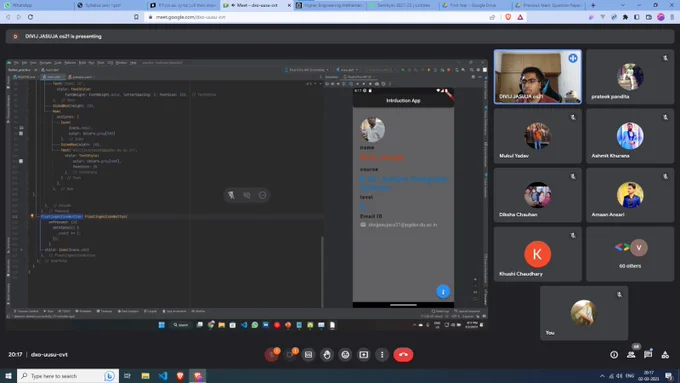Open Brave Rewards triangle icon
680x383 pixels.
click(520, 17)
